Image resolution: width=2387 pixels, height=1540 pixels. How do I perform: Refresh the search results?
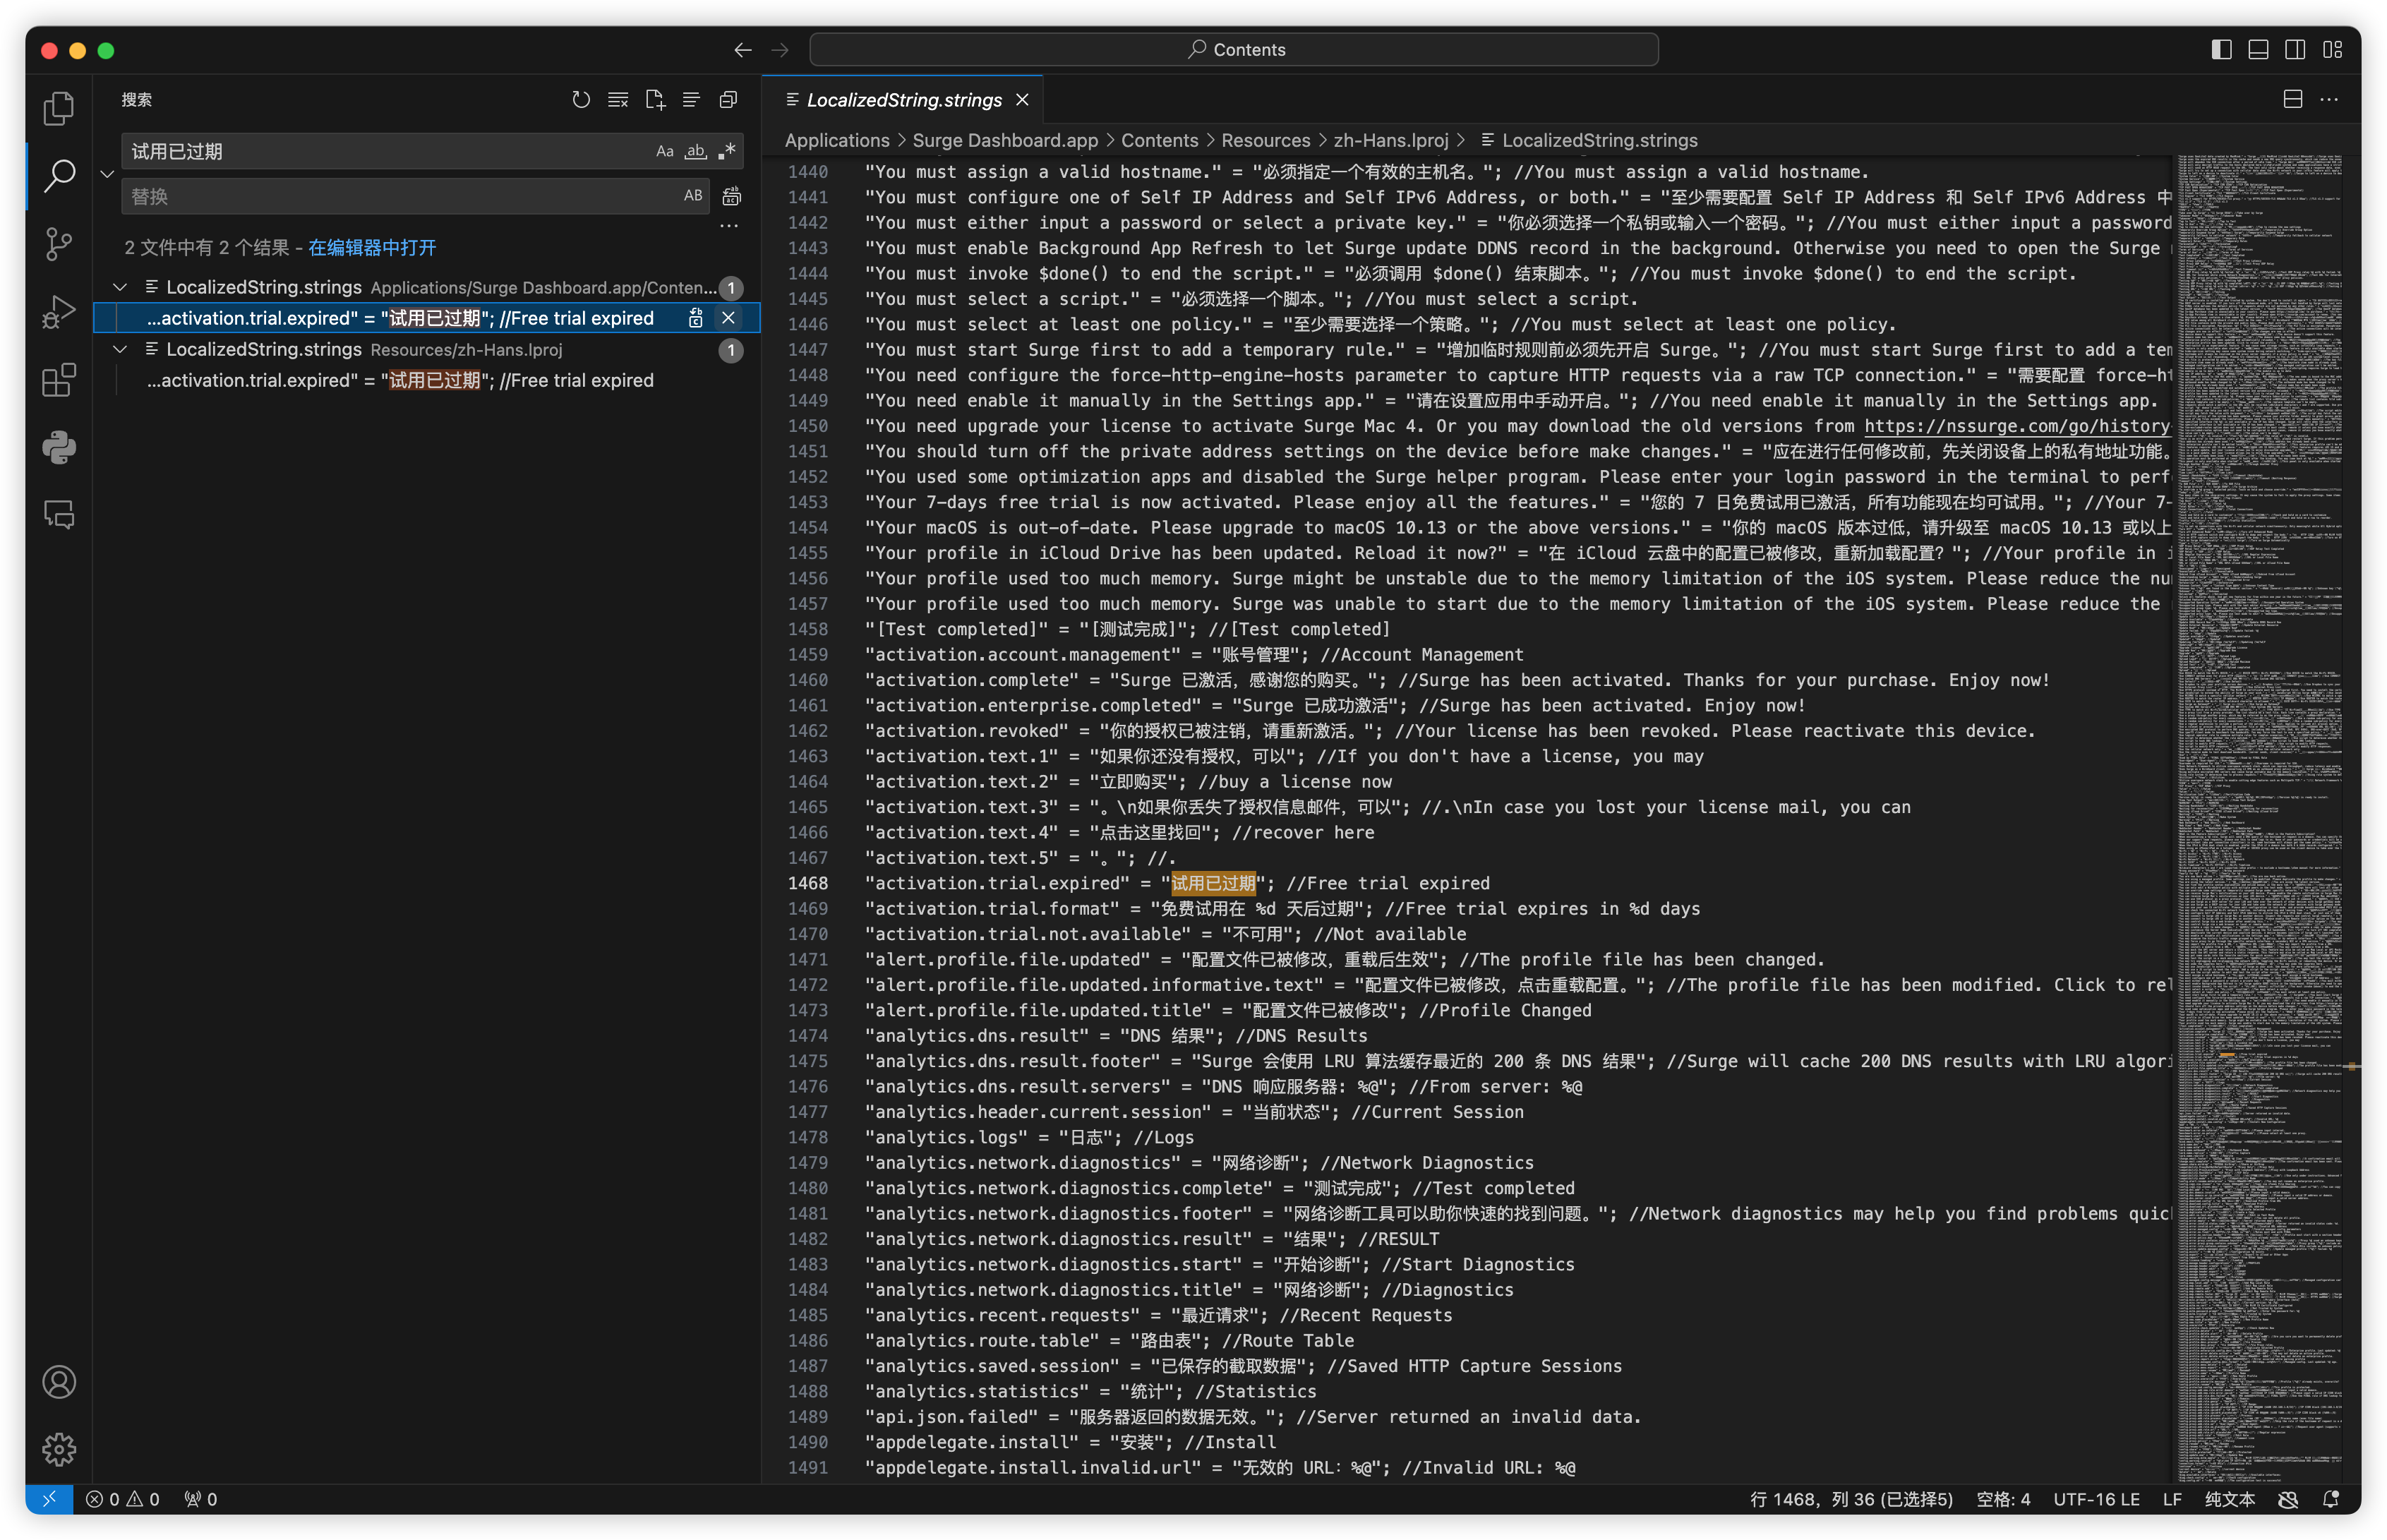581,100
